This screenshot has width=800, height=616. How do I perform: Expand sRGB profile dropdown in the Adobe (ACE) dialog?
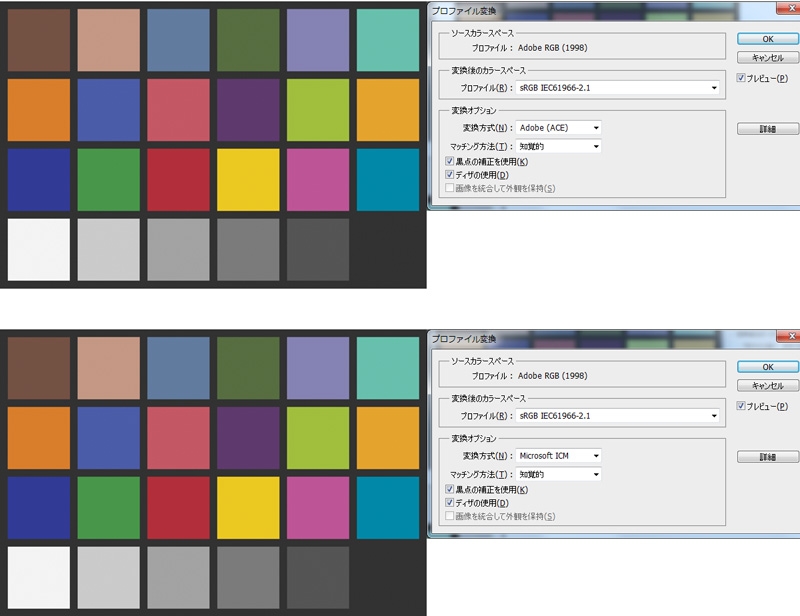click(x=617, y=88)
